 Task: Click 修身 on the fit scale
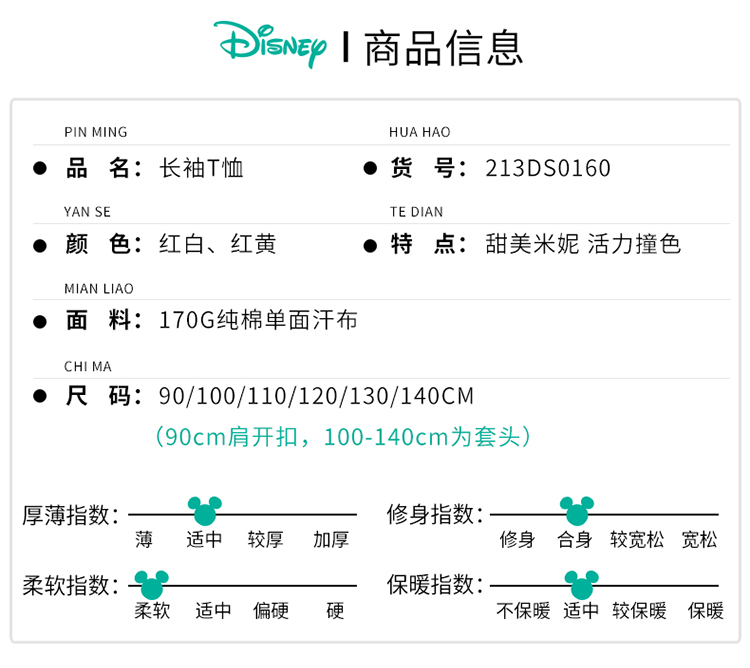point(517,539)
